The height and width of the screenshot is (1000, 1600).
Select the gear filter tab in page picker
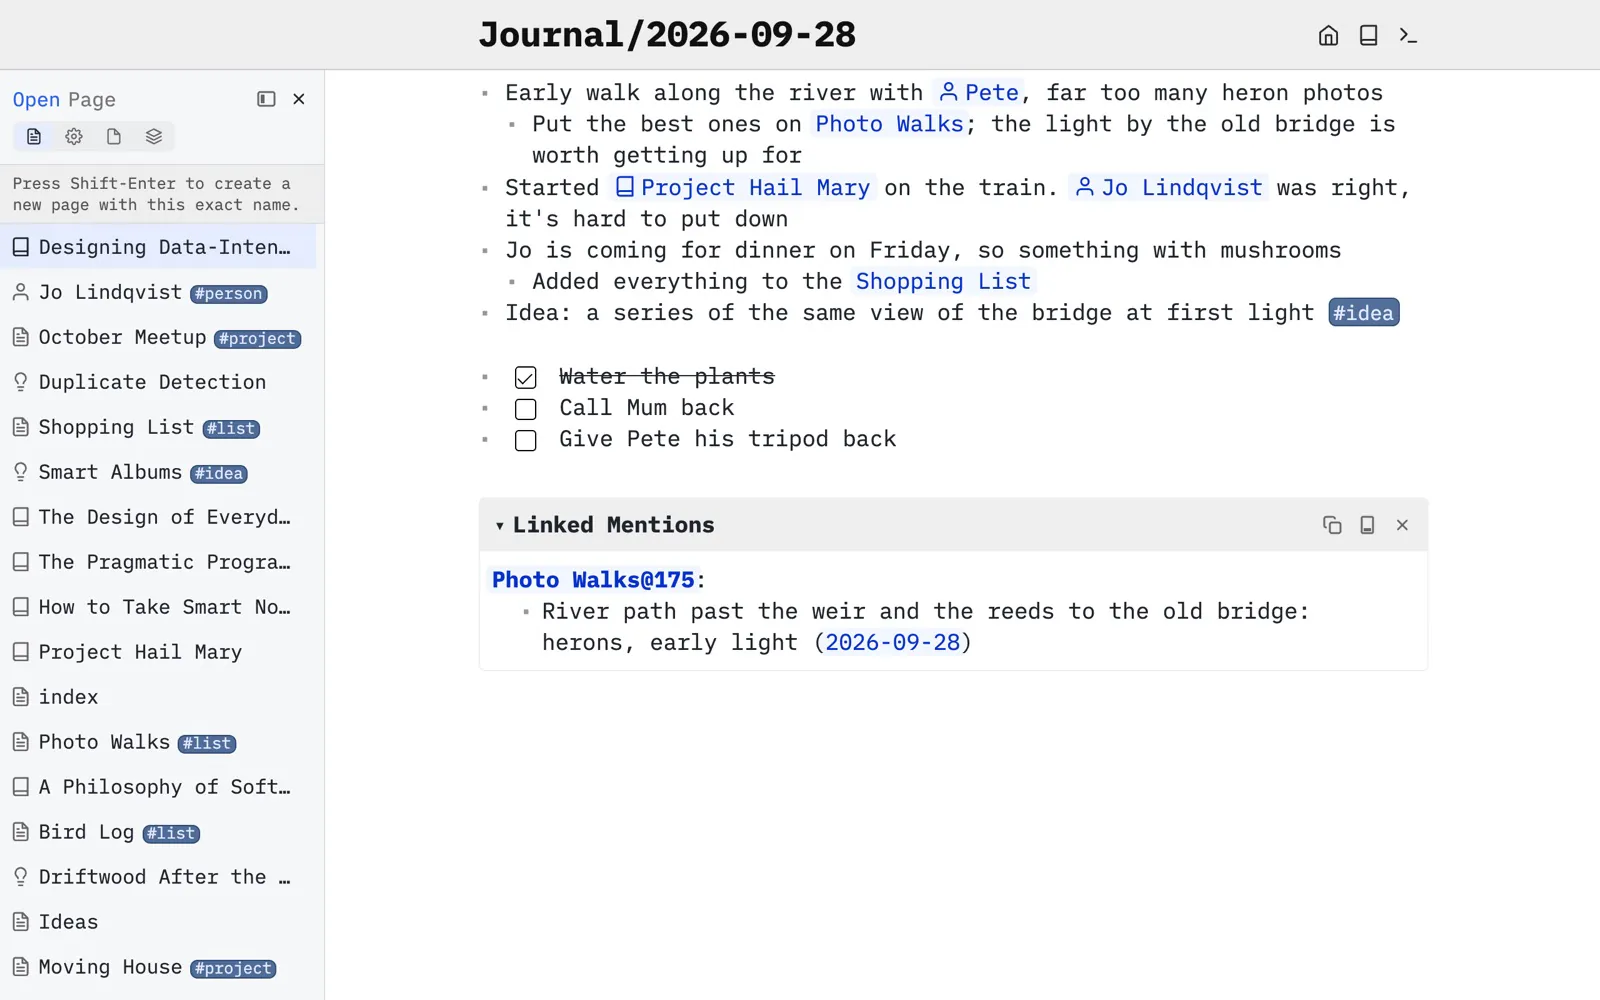74,136
